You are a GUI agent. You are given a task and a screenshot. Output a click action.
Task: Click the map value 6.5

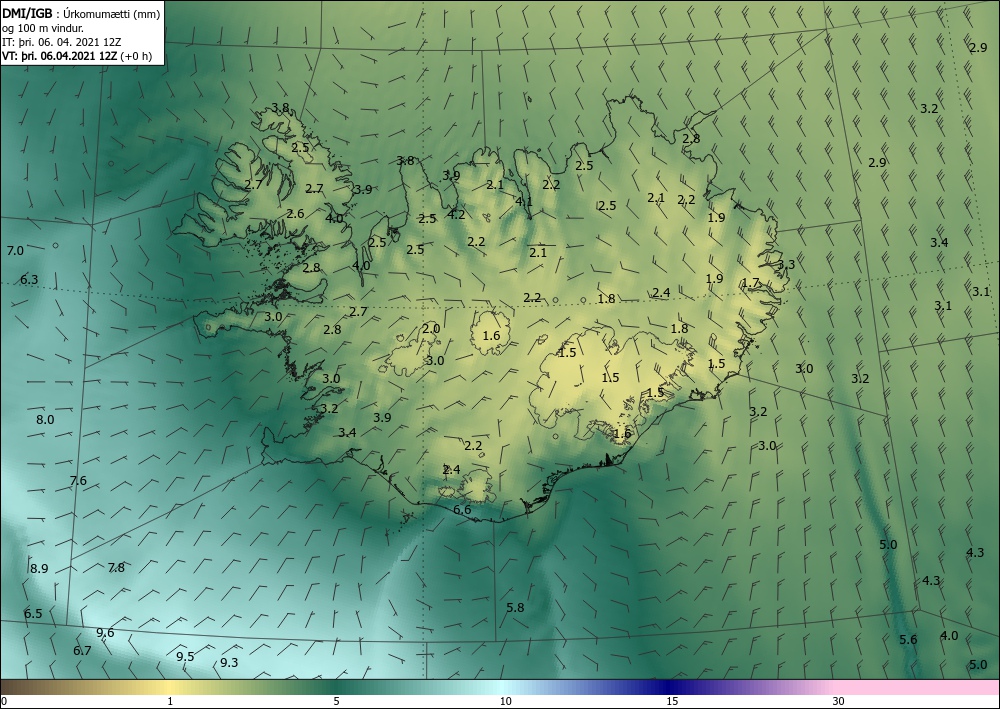tap(33, 613)
